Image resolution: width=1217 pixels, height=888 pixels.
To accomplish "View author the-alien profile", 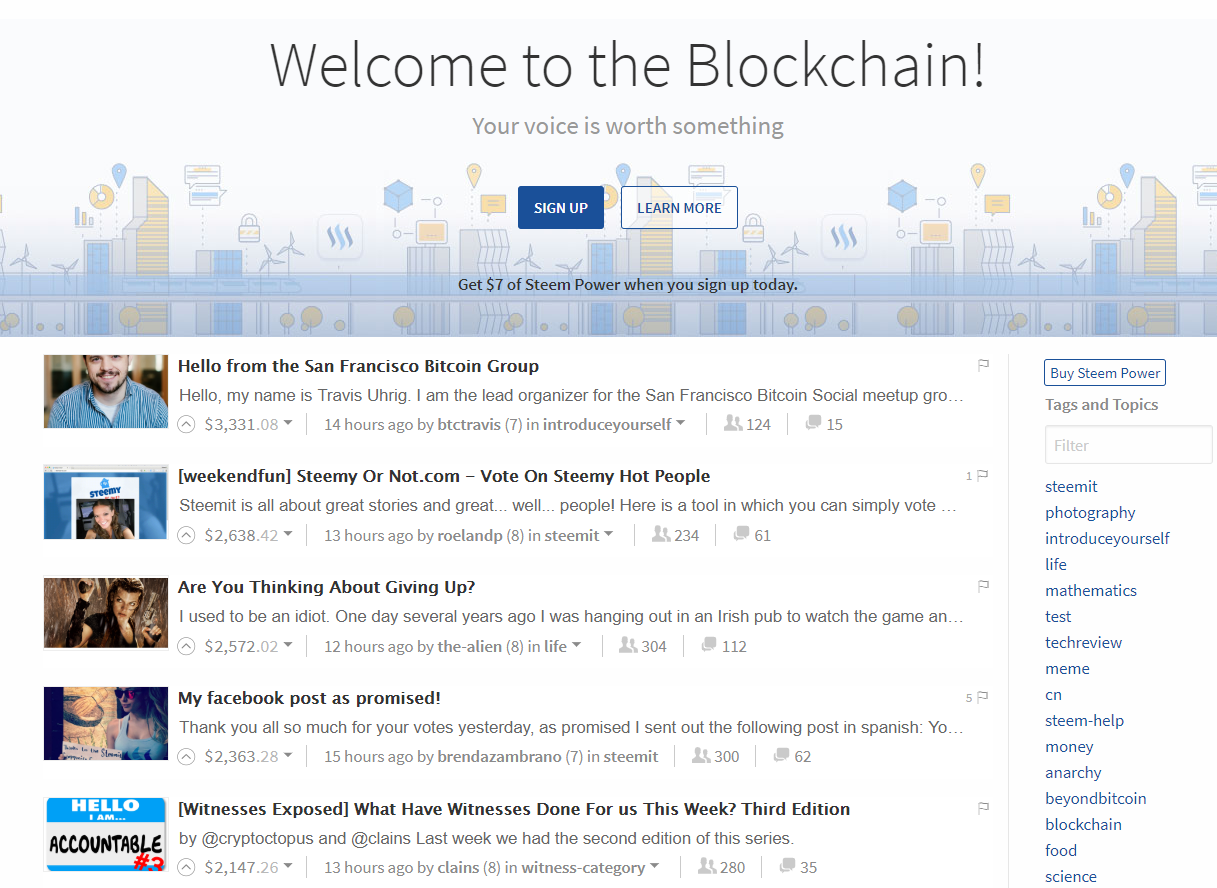I will (x=470, y=646).
